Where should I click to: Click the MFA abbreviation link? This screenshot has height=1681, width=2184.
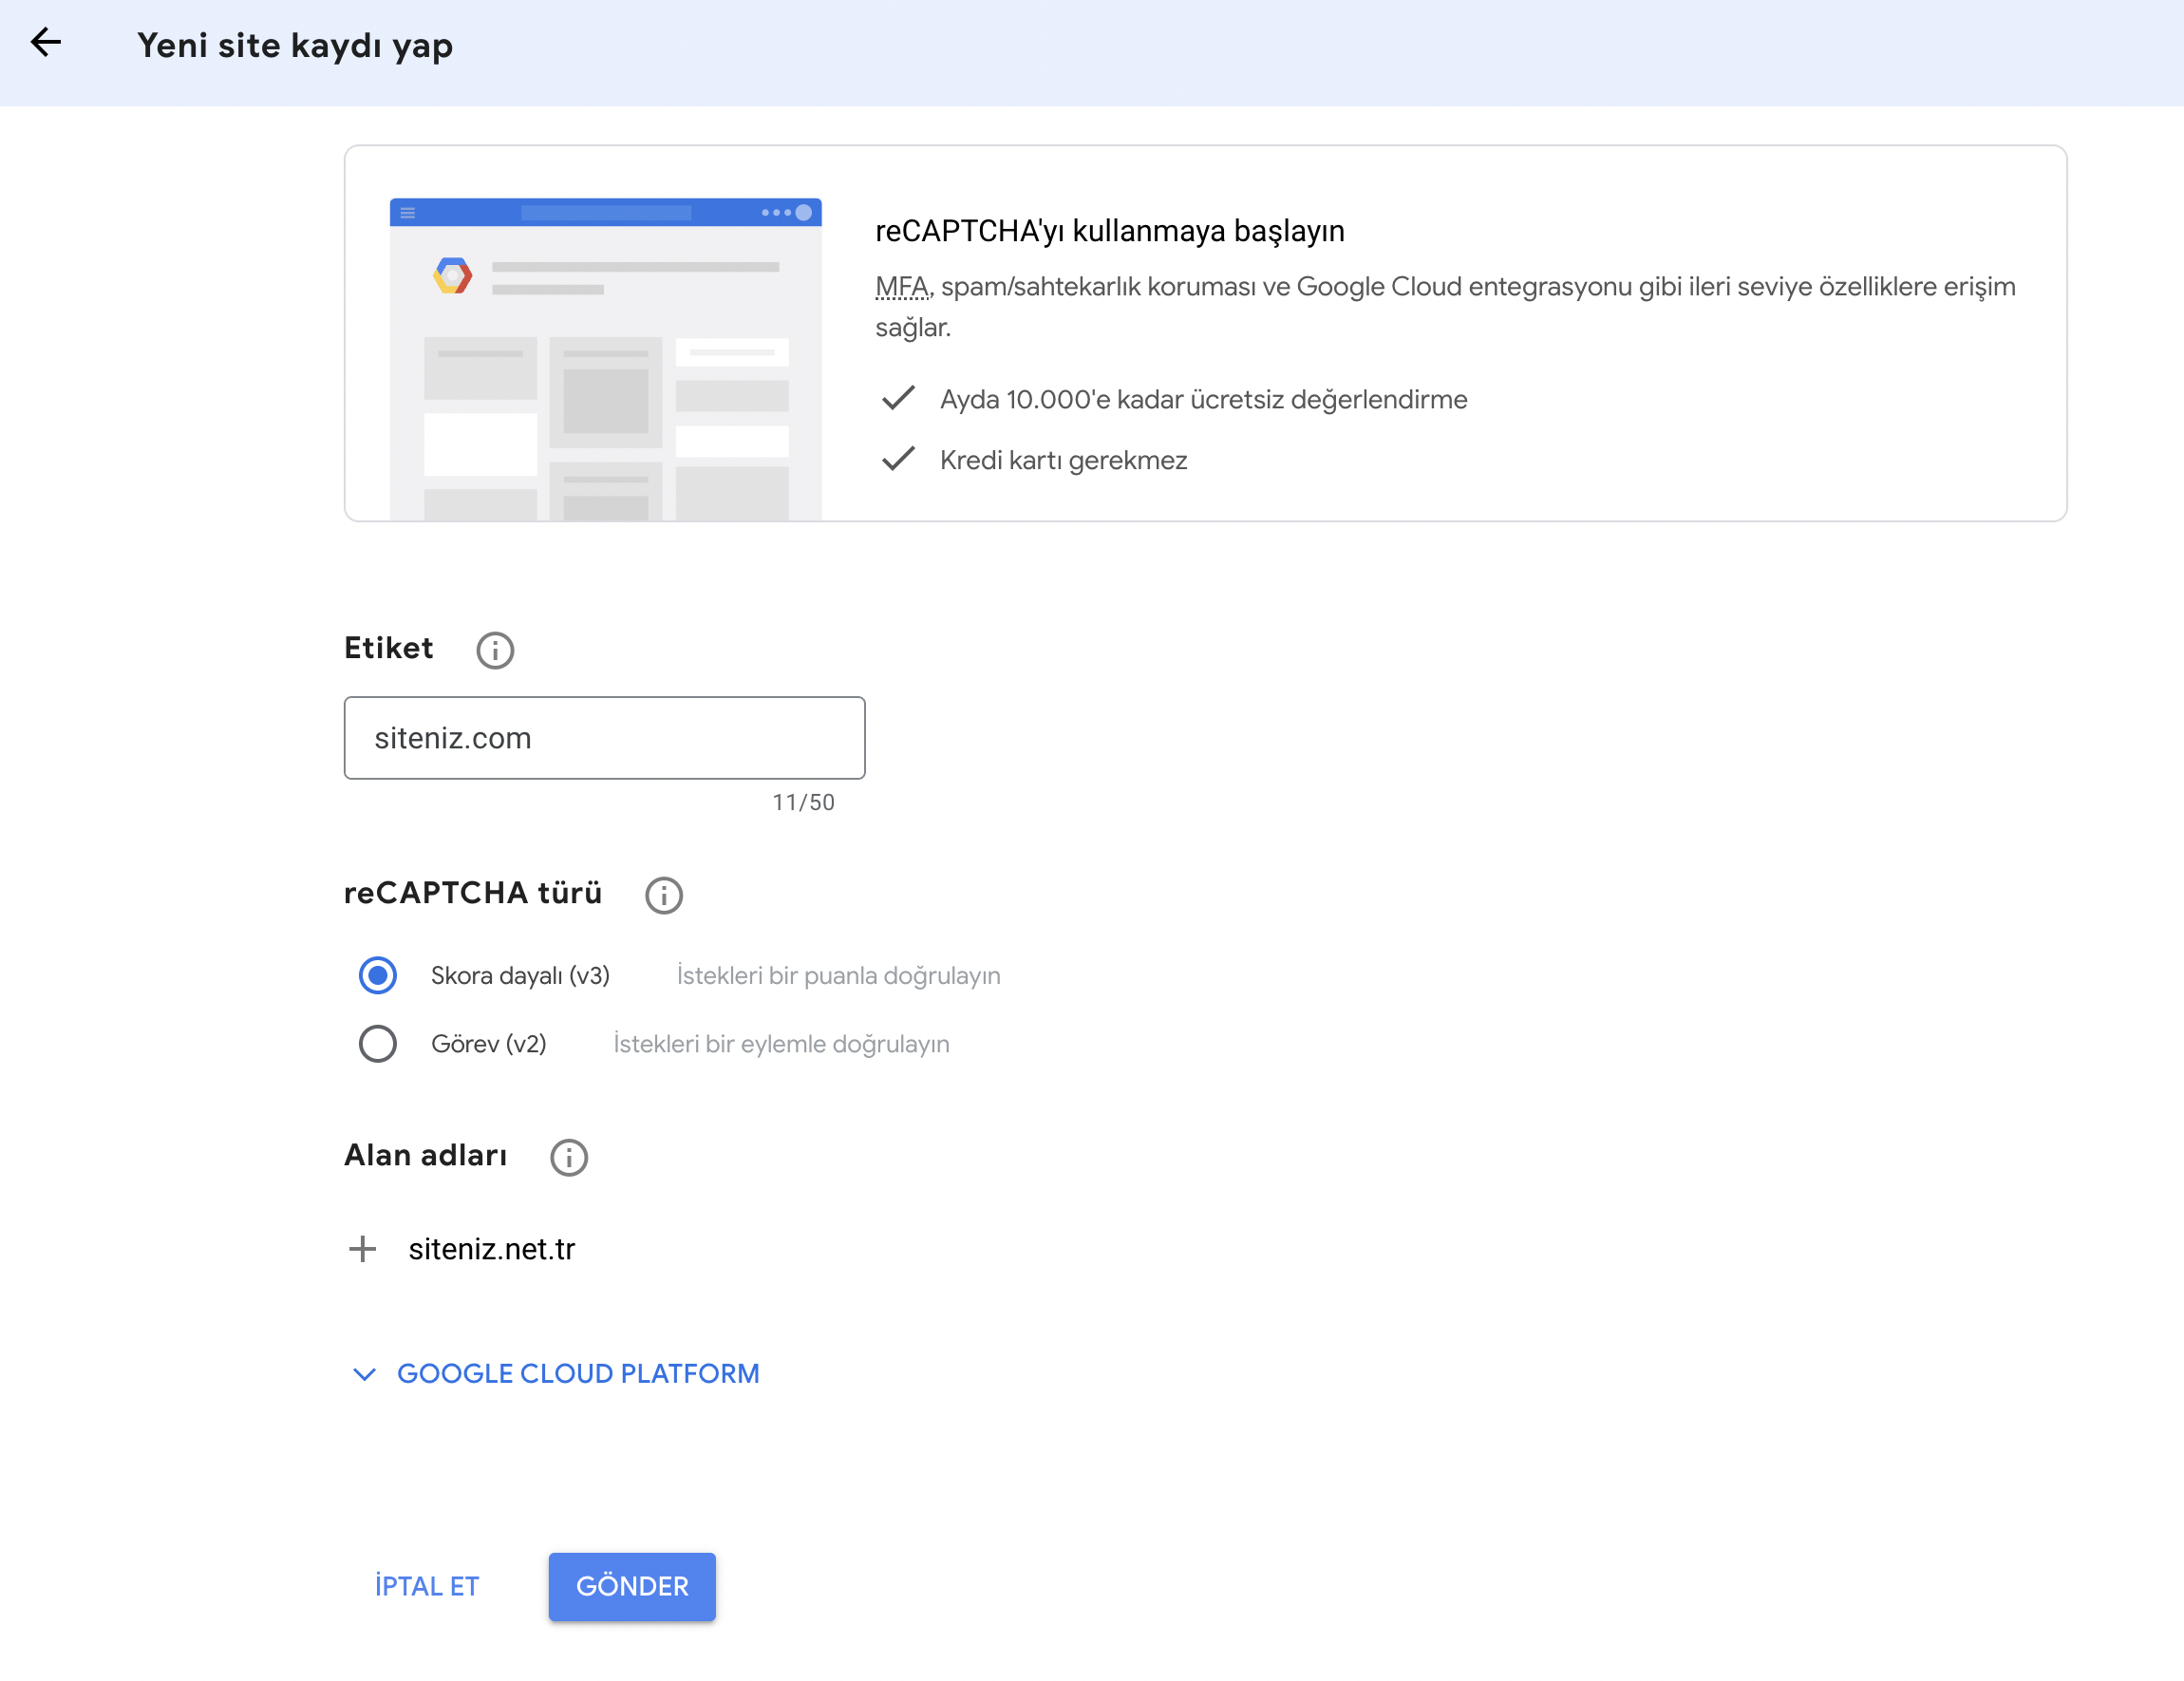[x=902, y=287]
